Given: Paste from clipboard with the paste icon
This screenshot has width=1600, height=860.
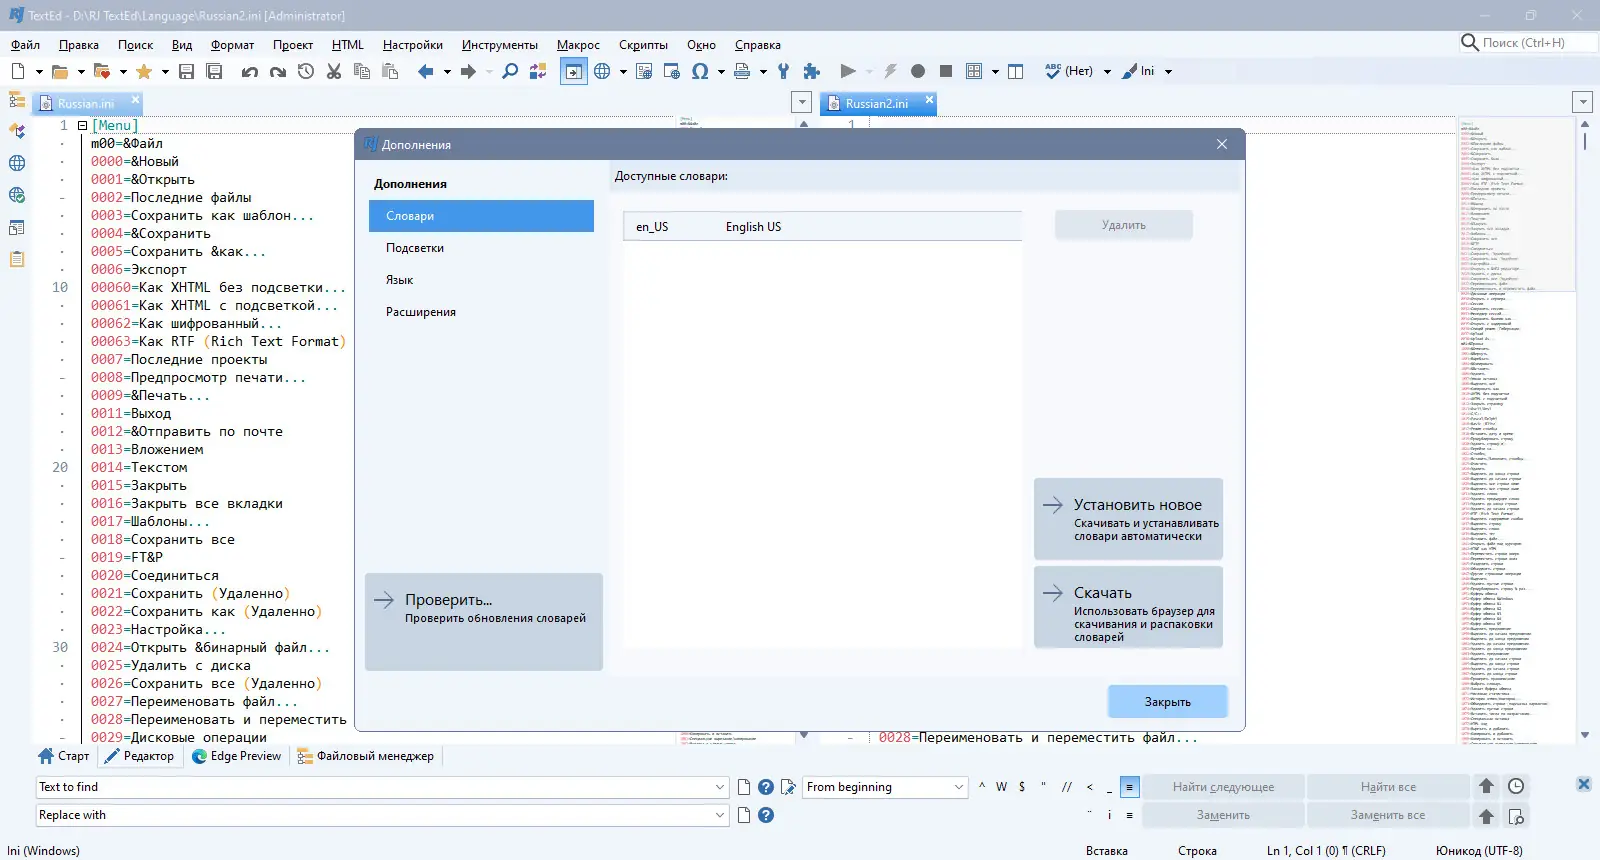Looking at the screenshot, I should (390, 71).
